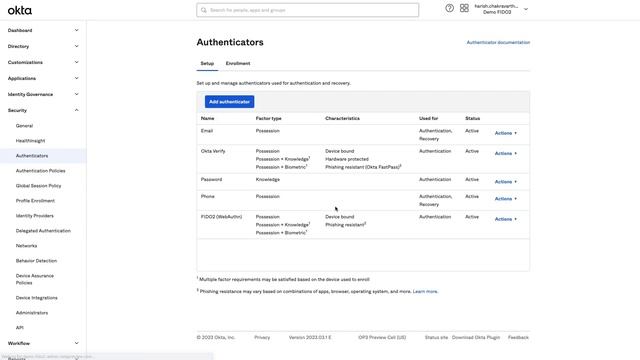
Task: Switch to the Enrollment tab
Action: point(238,63)
